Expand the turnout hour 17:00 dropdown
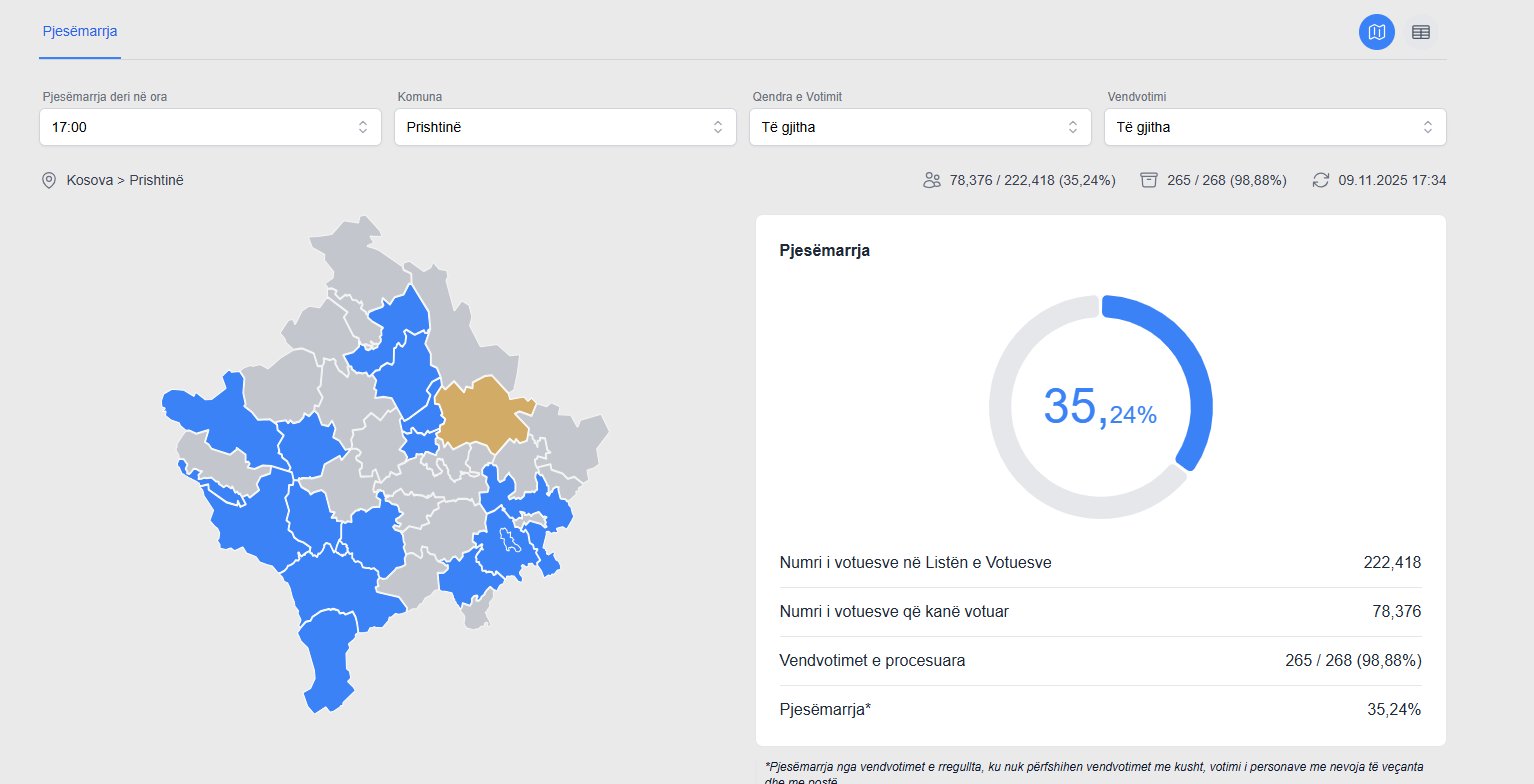The height and width of the screenshot is (784, 1534). point(210,127)
